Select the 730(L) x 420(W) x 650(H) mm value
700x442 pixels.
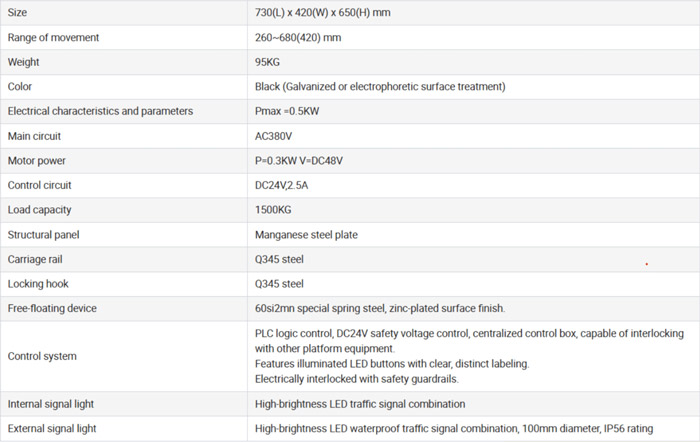pos(322,13)
